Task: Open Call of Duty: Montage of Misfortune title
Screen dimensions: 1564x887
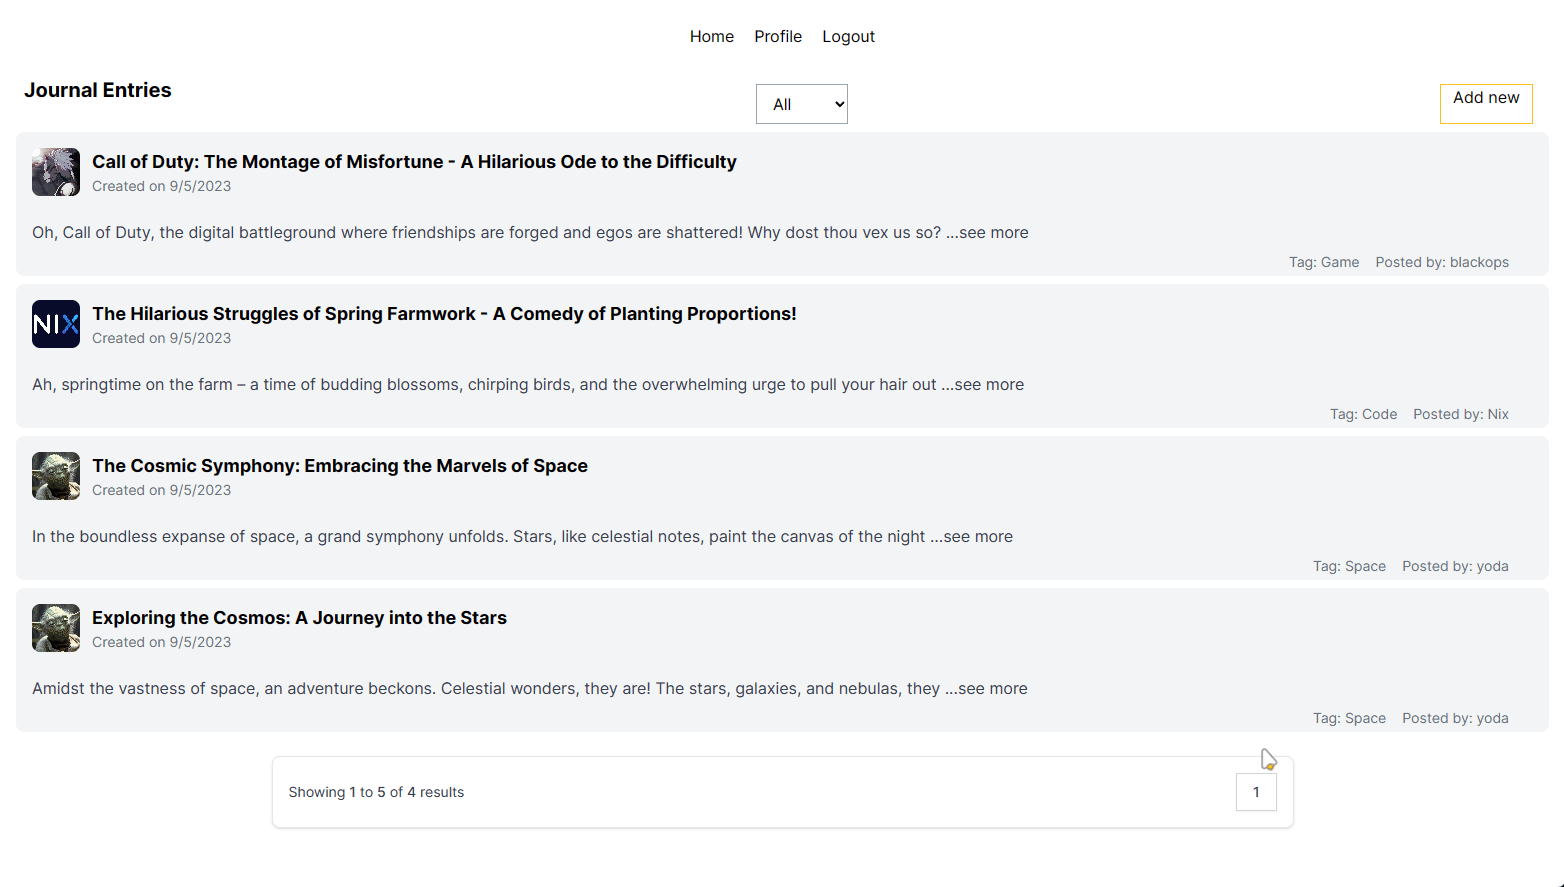Action: click(x=414, y=162)
